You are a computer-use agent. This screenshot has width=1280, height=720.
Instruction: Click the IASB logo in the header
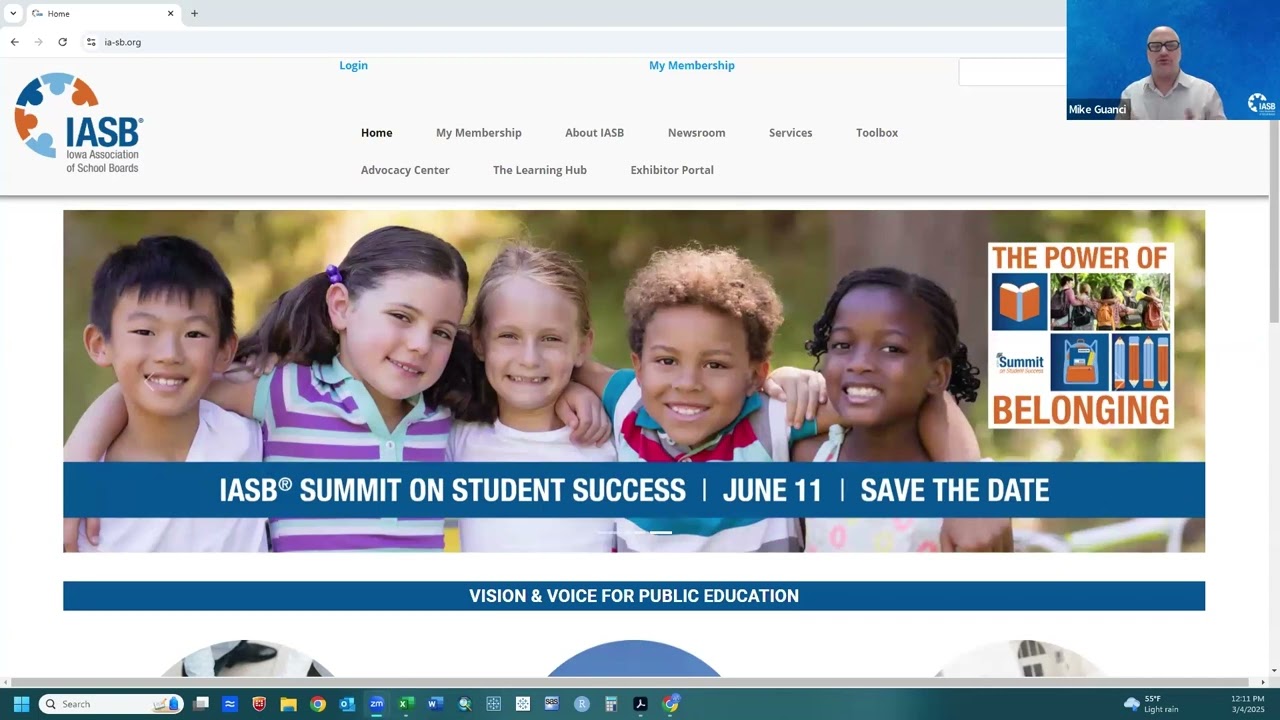tap(79, 123)
